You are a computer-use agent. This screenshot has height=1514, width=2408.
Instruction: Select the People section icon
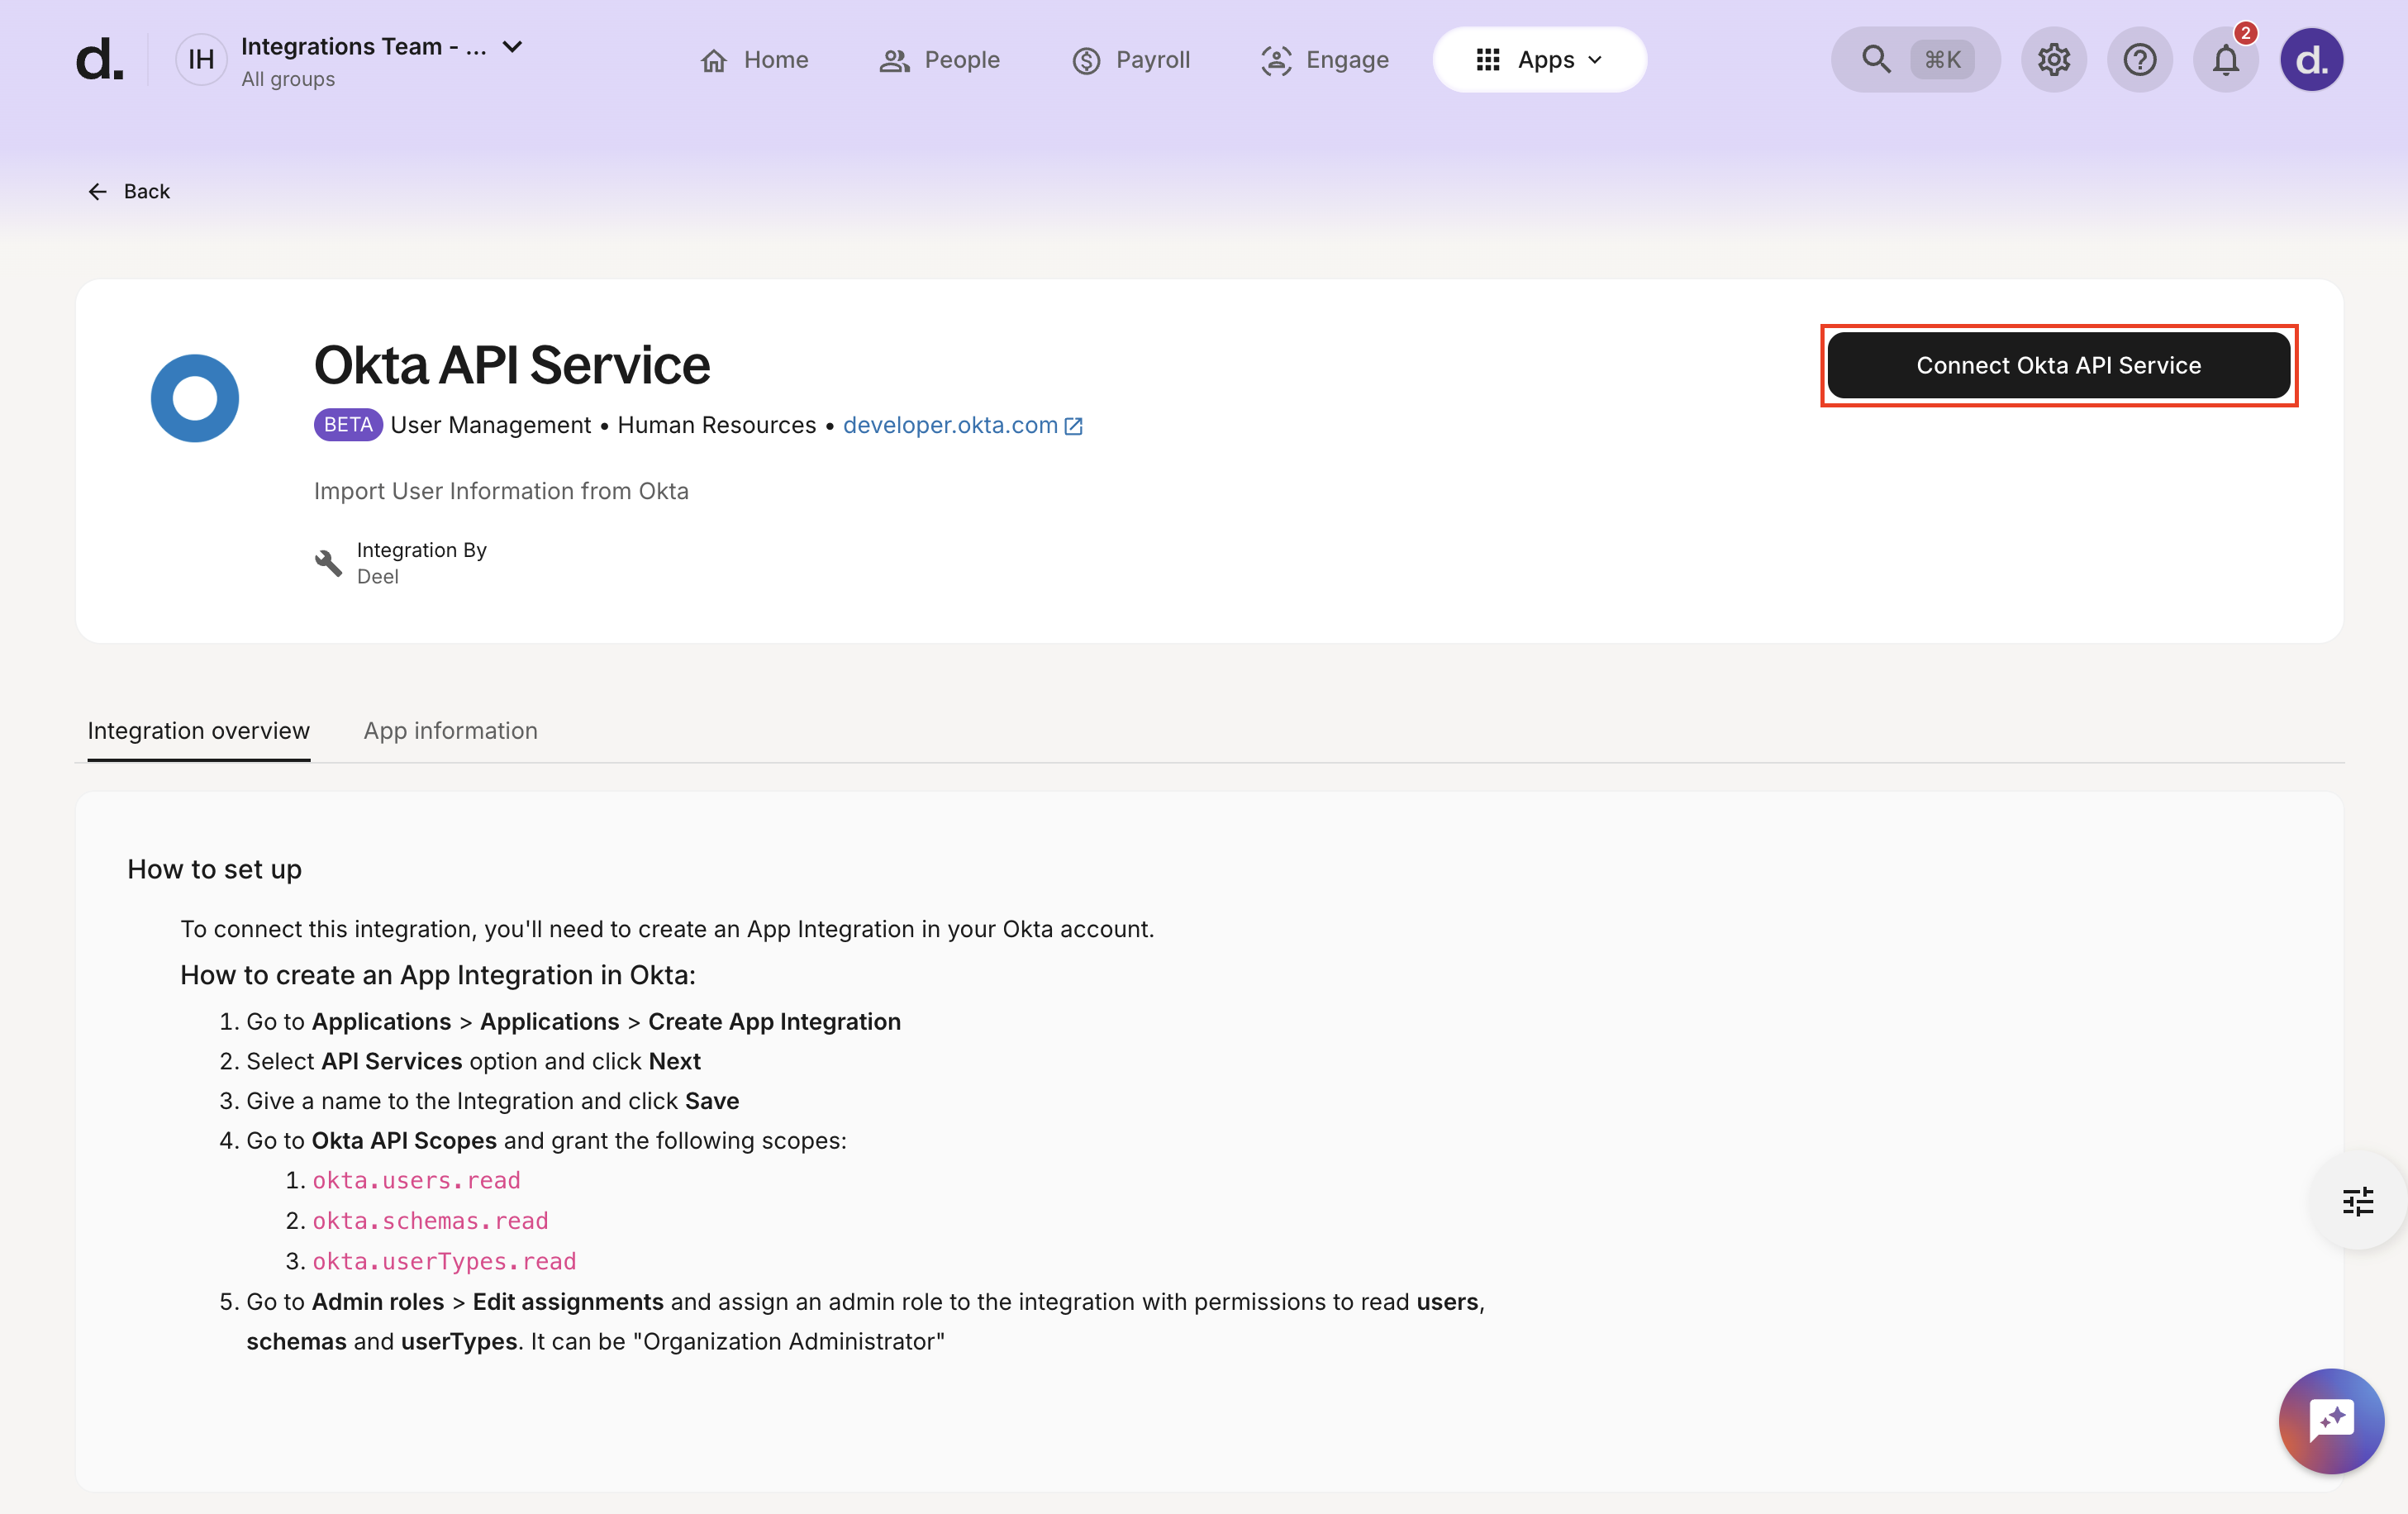[x=895, y=59]
